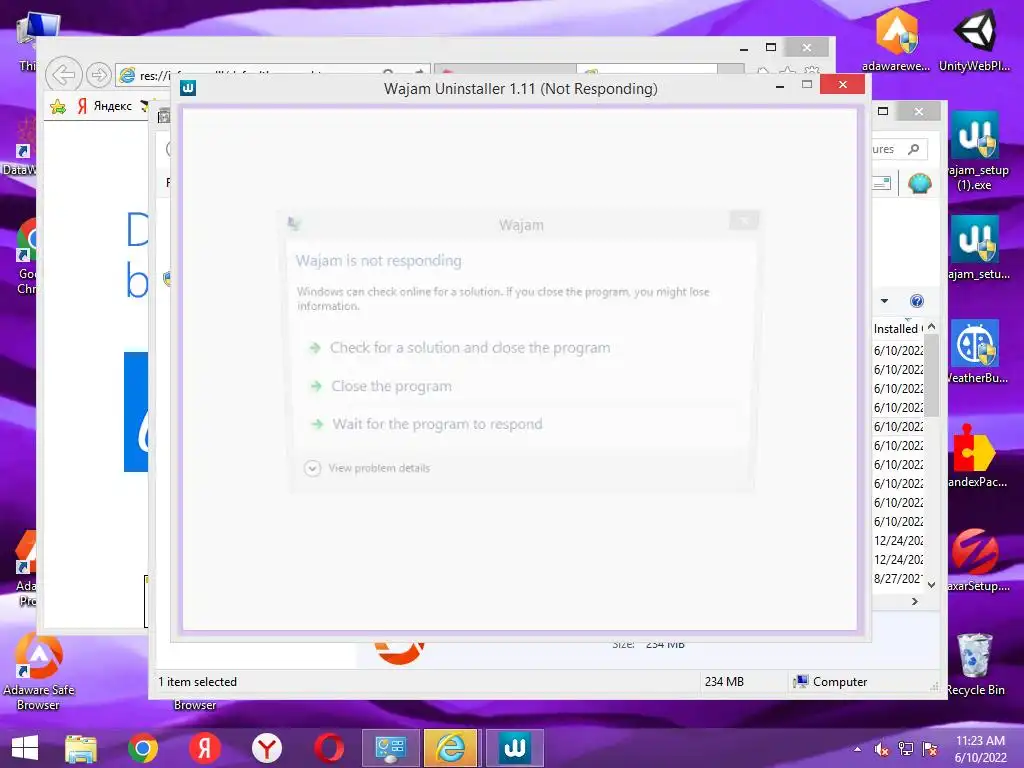
Task: Click the 234 MB status bar size
Action: tap(724, 682)
